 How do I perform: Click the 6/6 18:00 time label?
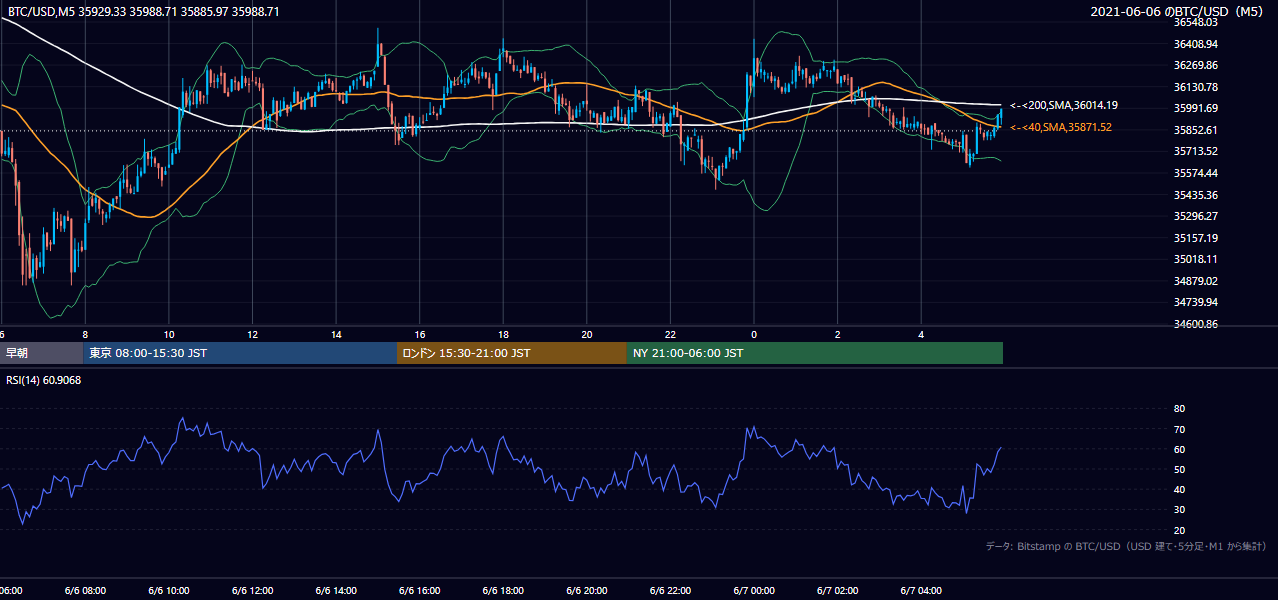pyautogui.click(x=504, y=591)
